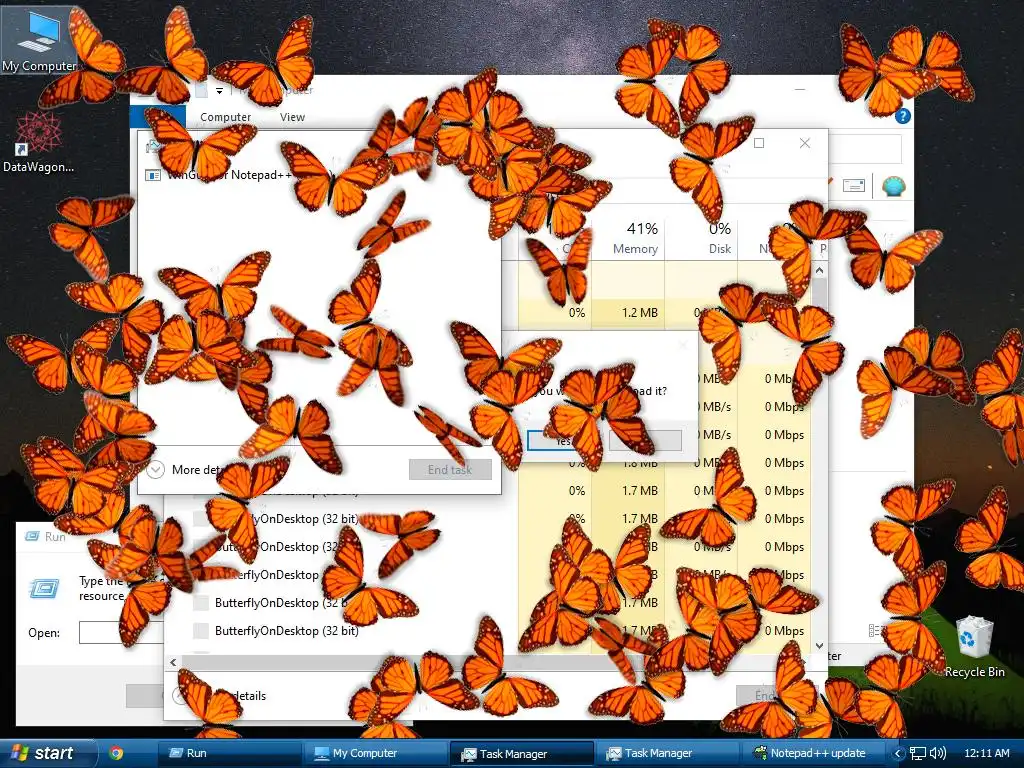
Task: Click scroll-up arrow in Task Manager list
Action: coord(819,270)
